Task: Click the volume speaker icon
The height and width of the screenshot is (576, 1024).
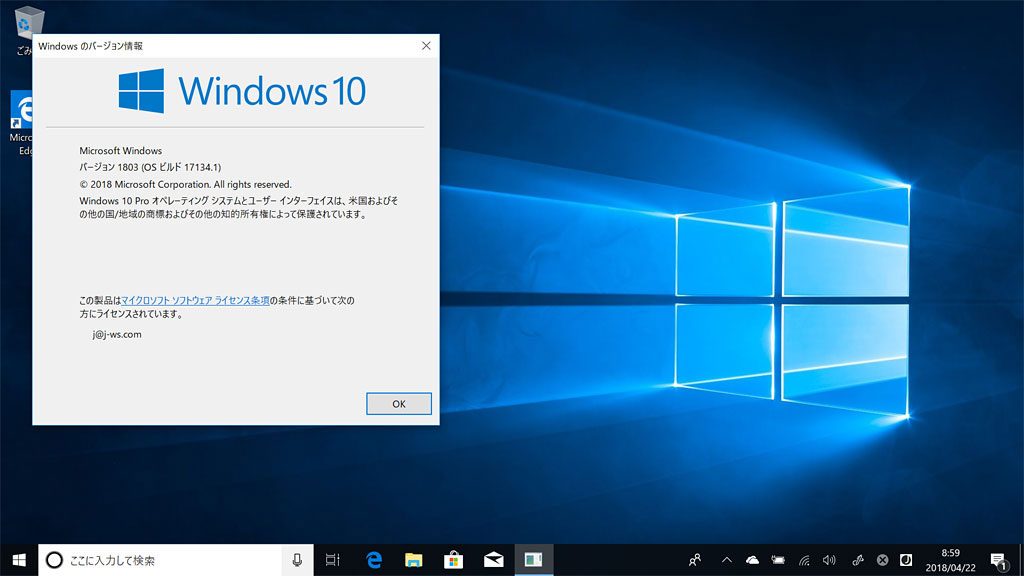Action: (x=829, y=560)
